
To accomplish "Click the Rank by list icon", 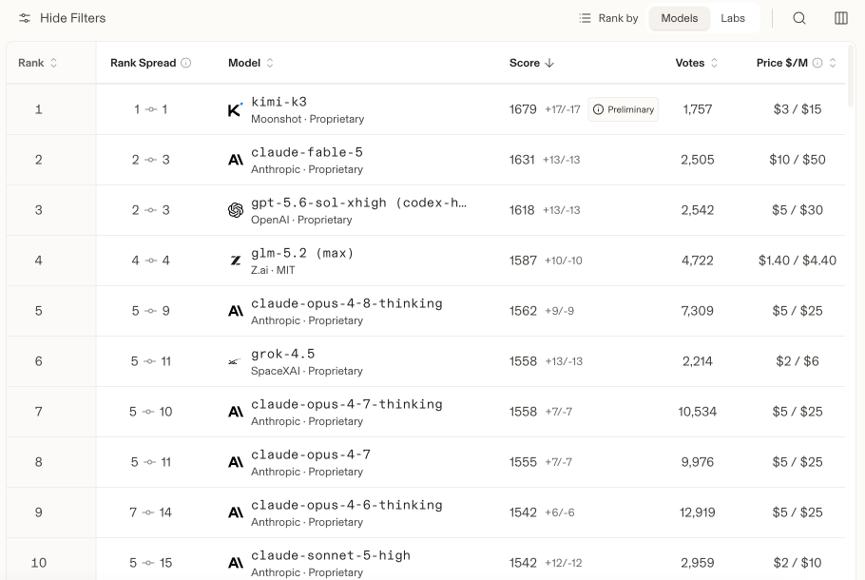I will coord(585,18).
